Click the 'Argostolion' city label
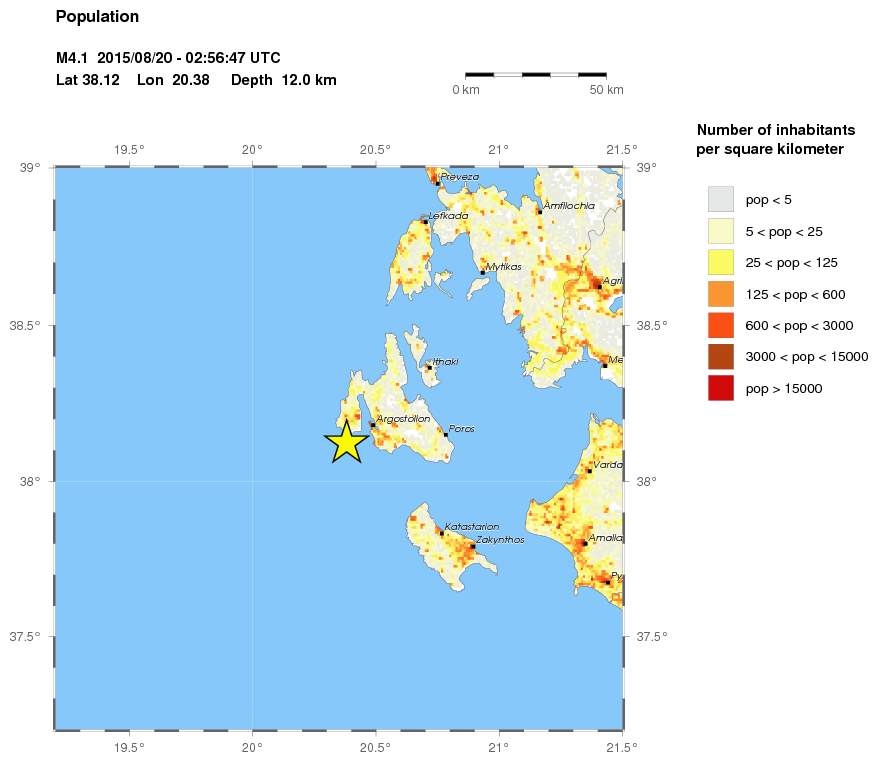Screen dimensions: 878x762 pyautogui.click(x=403, y=419)
